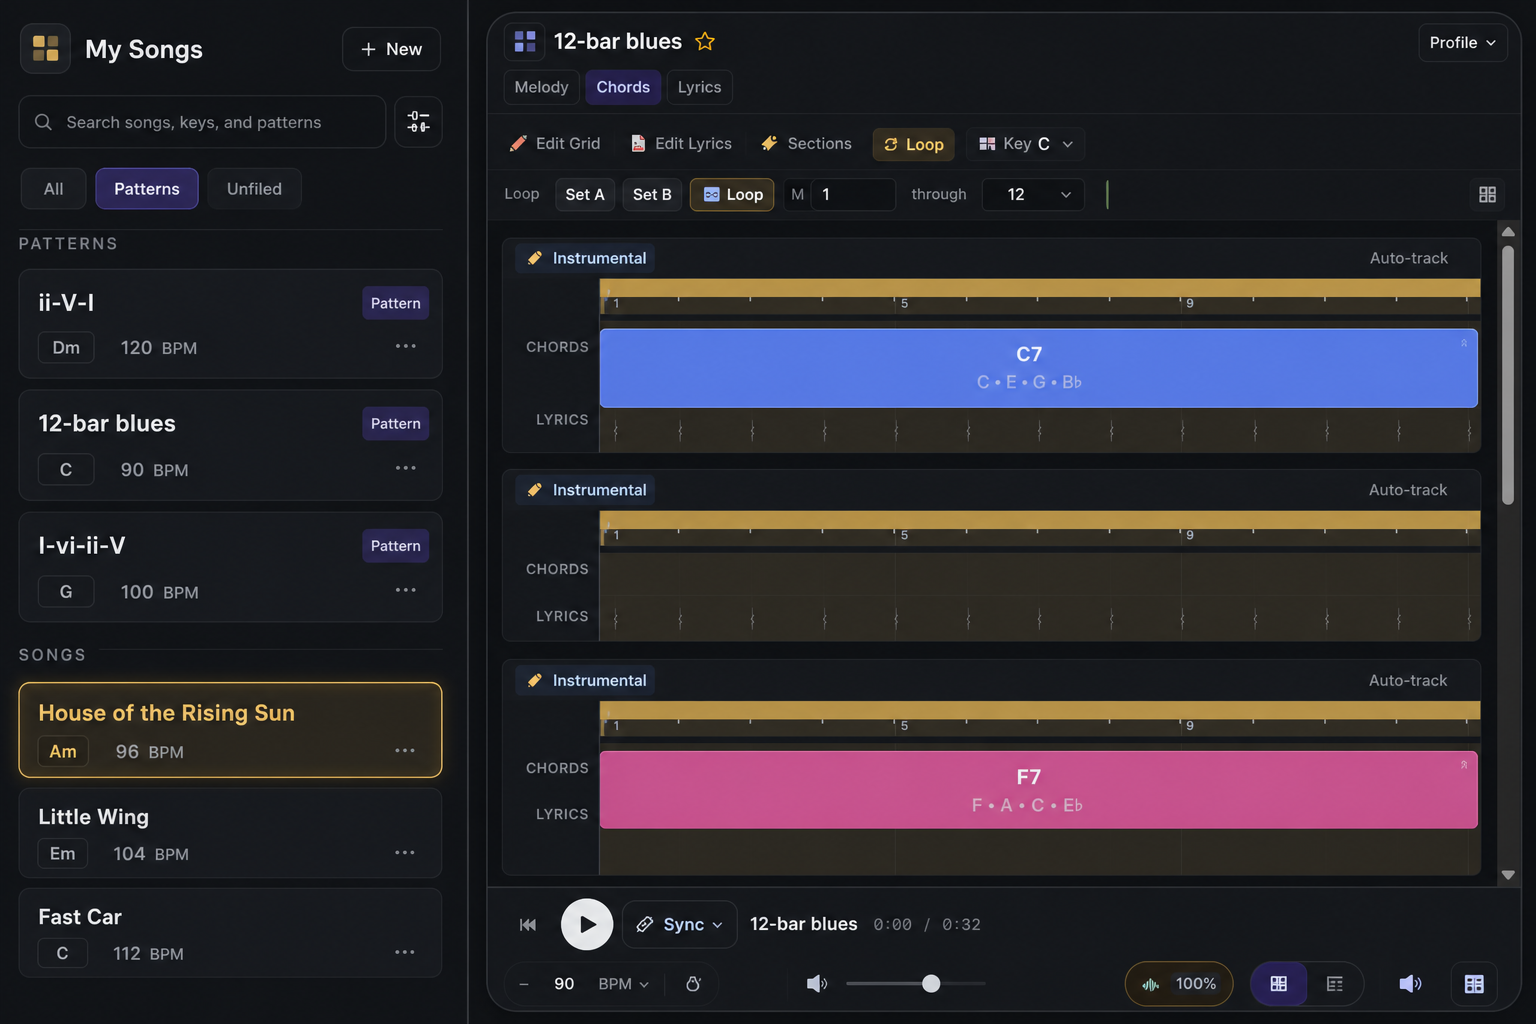Decrease the tempo with the minus button
The image size is (1536, 1024).
pos(524,984)
